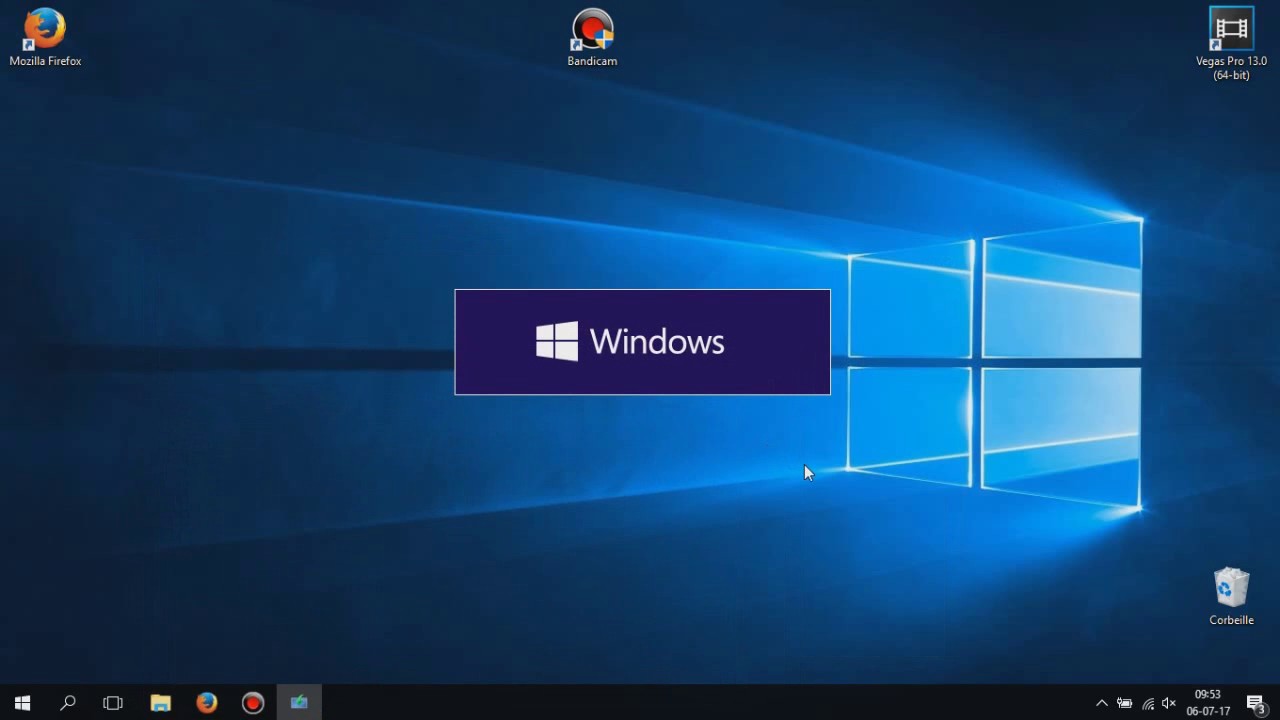The height and width of the screenshot is (720, 1280).
Task: Open the Windows Start menu
Action: [x=22, y=703]
